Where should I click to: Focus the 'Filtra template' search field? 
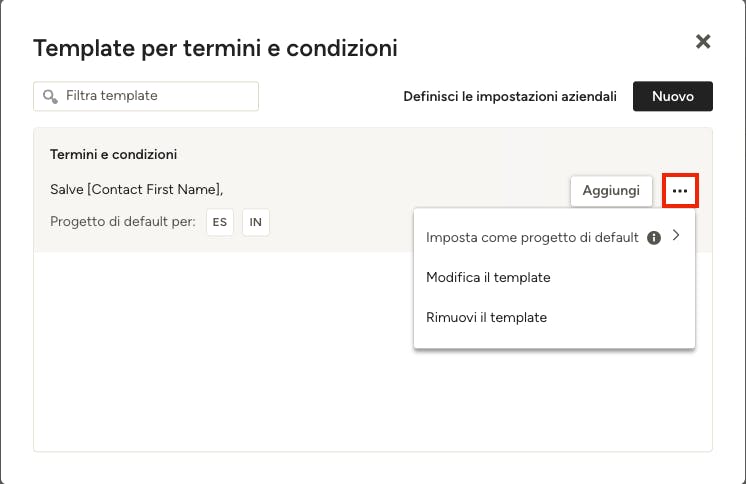point(146,96)
